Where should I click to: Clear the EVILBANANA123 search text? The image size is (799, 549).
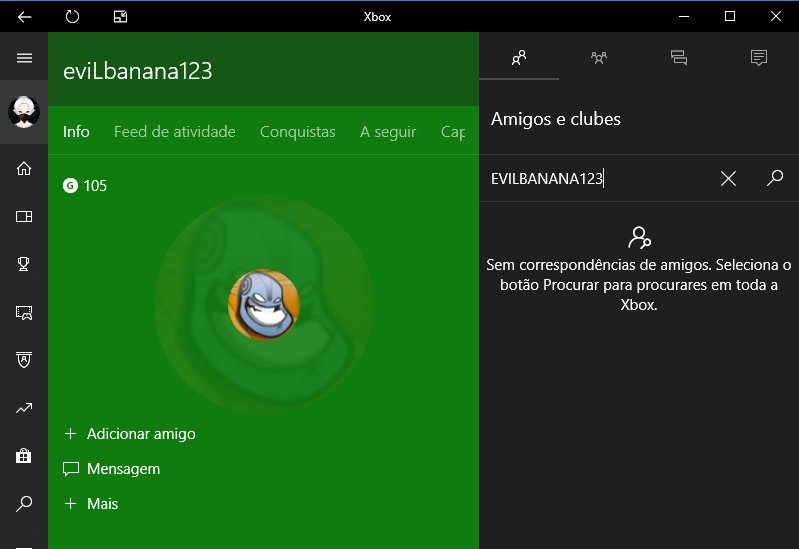(728, 178)
